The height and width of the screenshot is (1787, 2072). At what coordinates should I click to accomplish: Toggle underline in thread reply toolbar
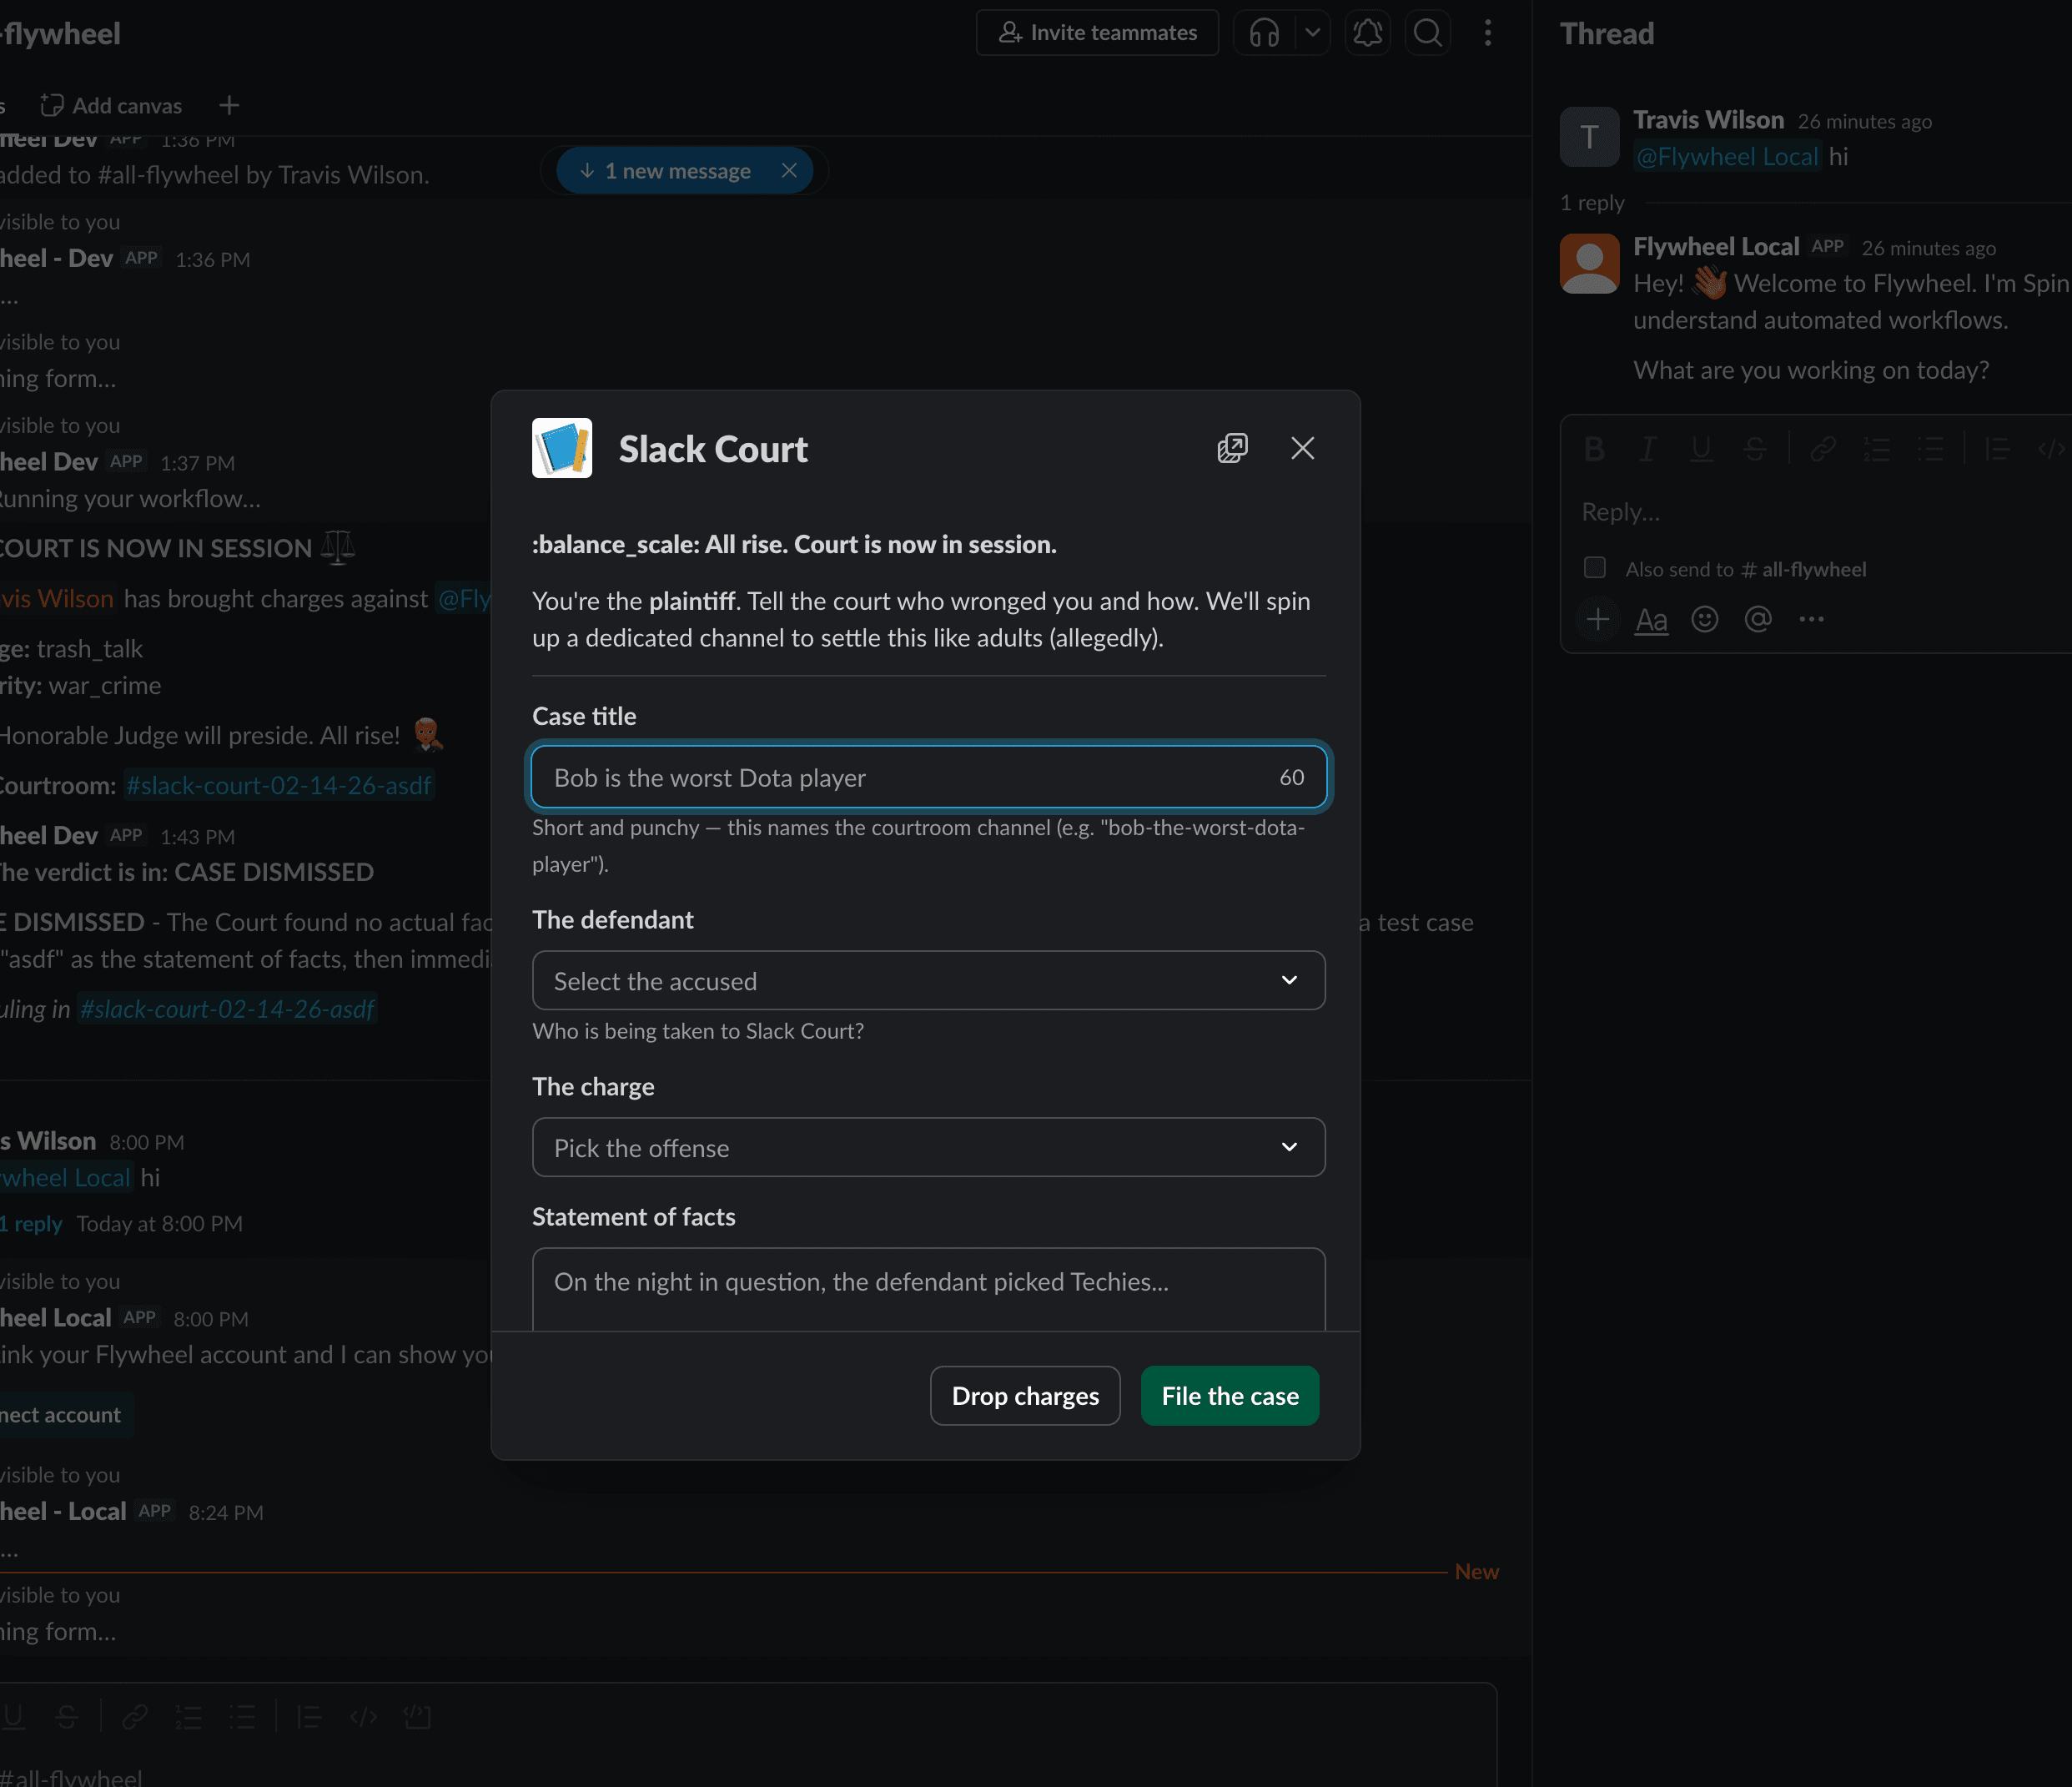1701,449
